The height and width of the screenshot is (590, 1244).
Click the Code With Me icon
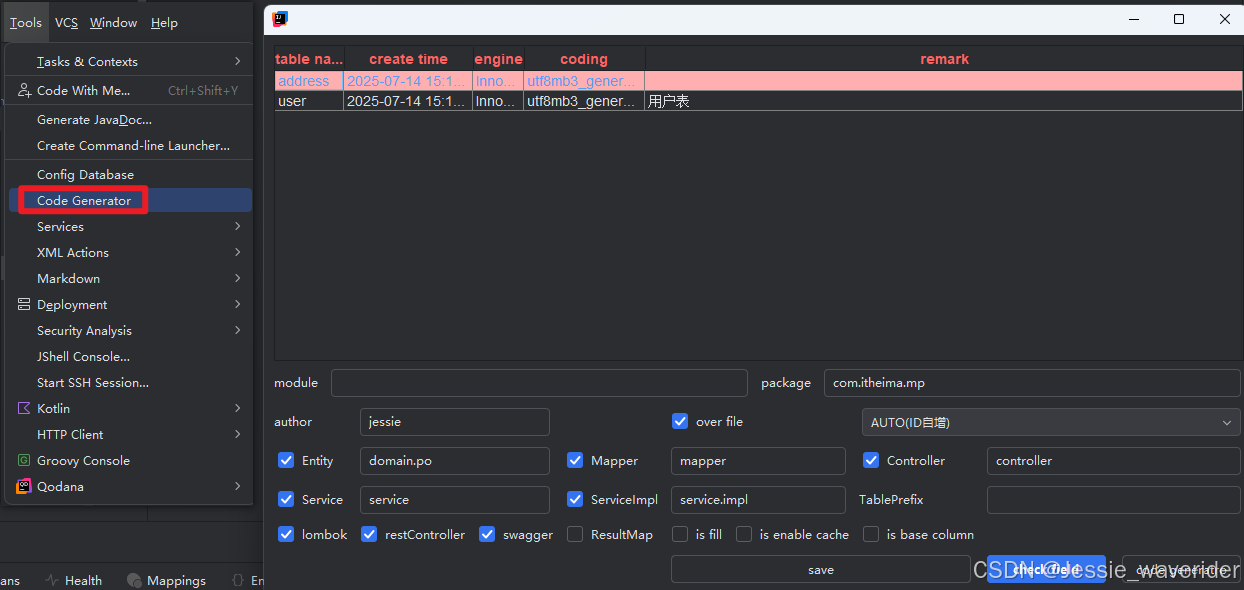pyautogui.click(x=24, y=90)
